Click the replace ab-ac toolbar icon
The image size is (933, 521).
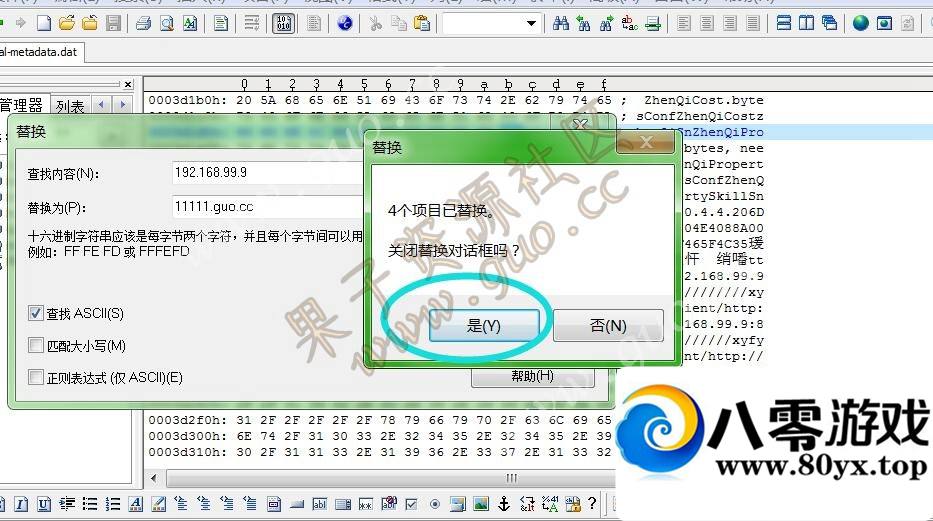(630, 23)
